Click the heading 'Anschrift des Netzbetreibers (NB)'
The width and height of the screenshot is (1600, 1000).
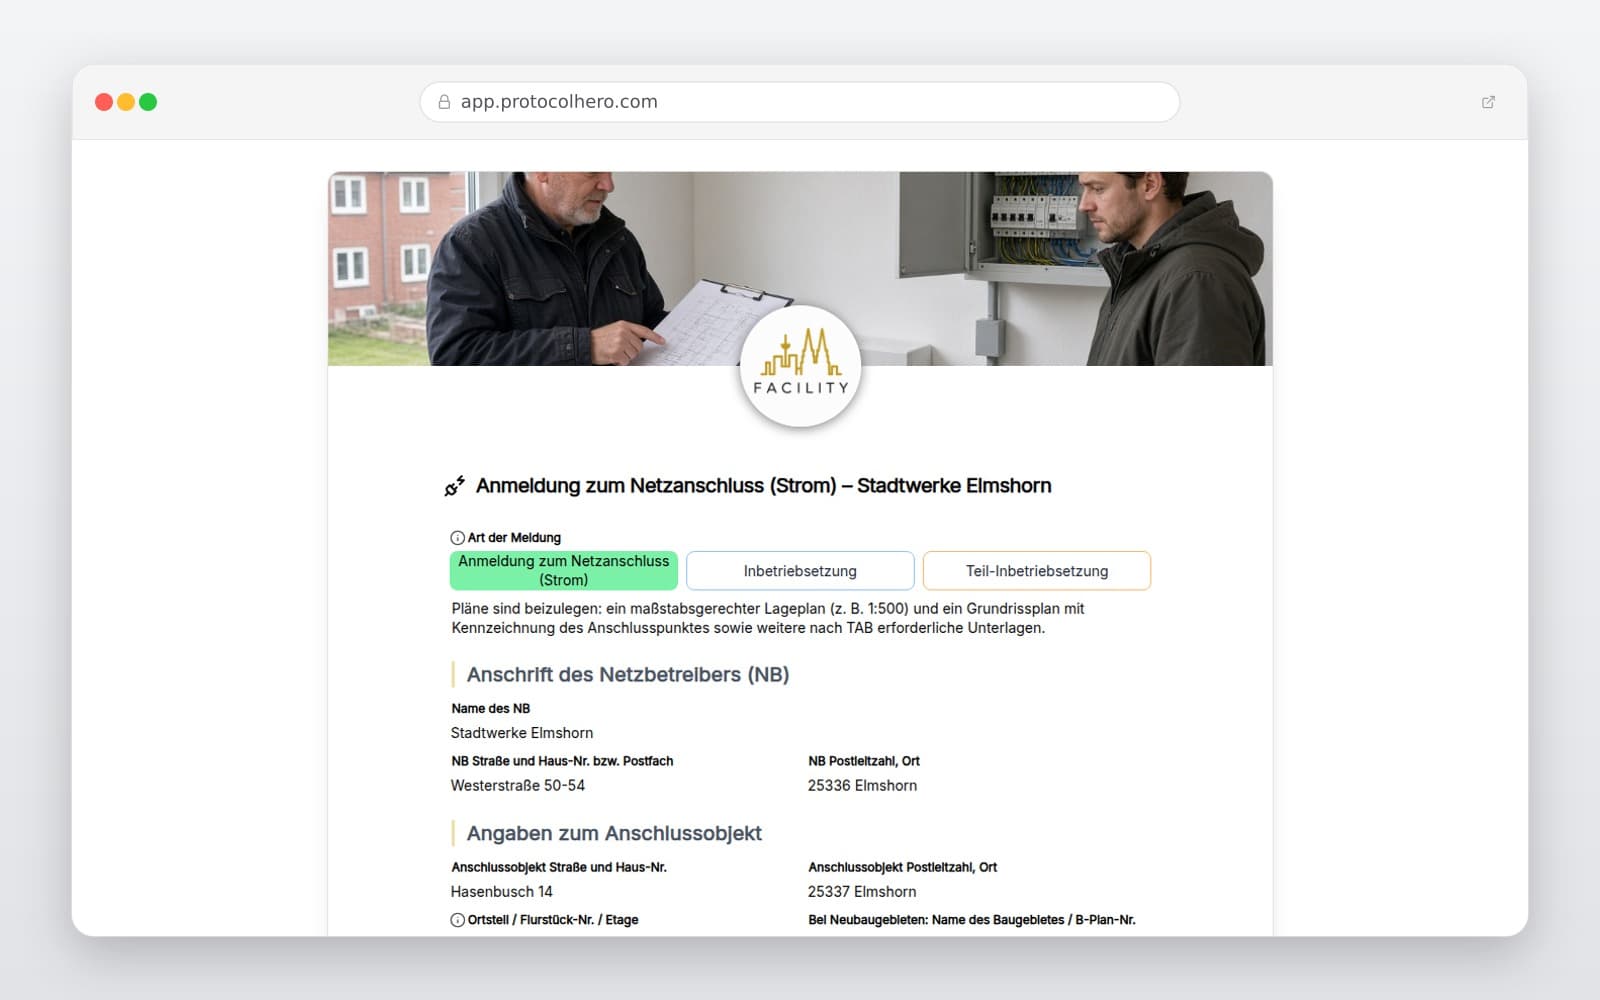(628, 675)
